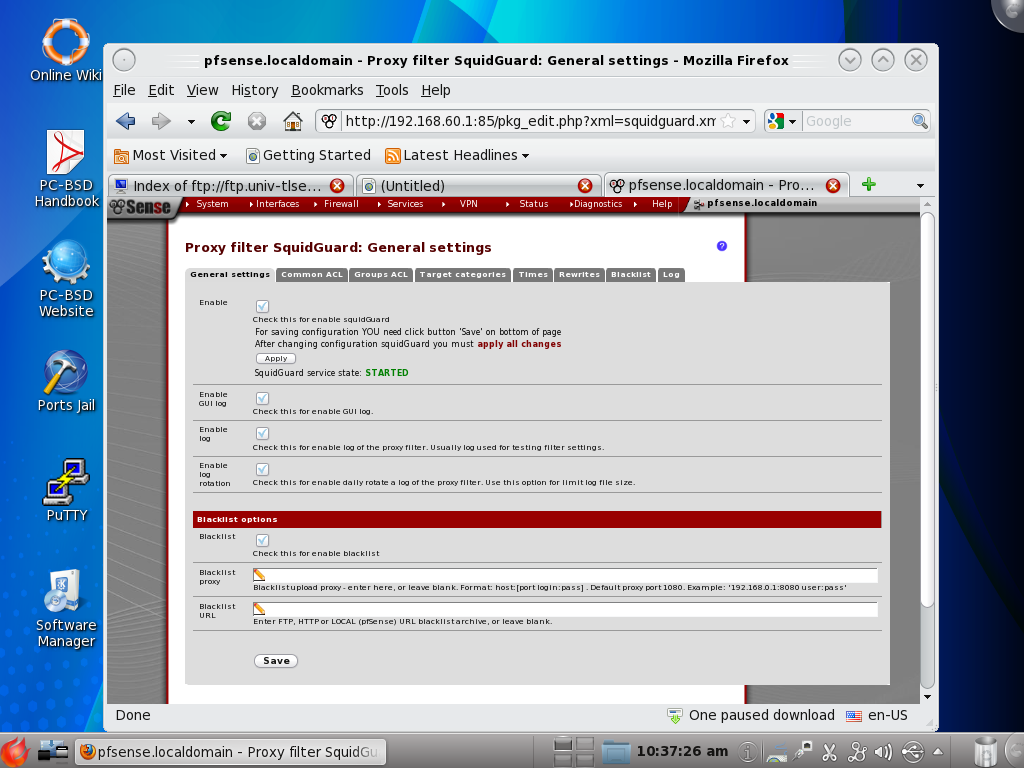This screenshot has width=1024, height=768.
Task: Open the Bookmarks menu
Action: pyautogui.click(x=327, y=90)
